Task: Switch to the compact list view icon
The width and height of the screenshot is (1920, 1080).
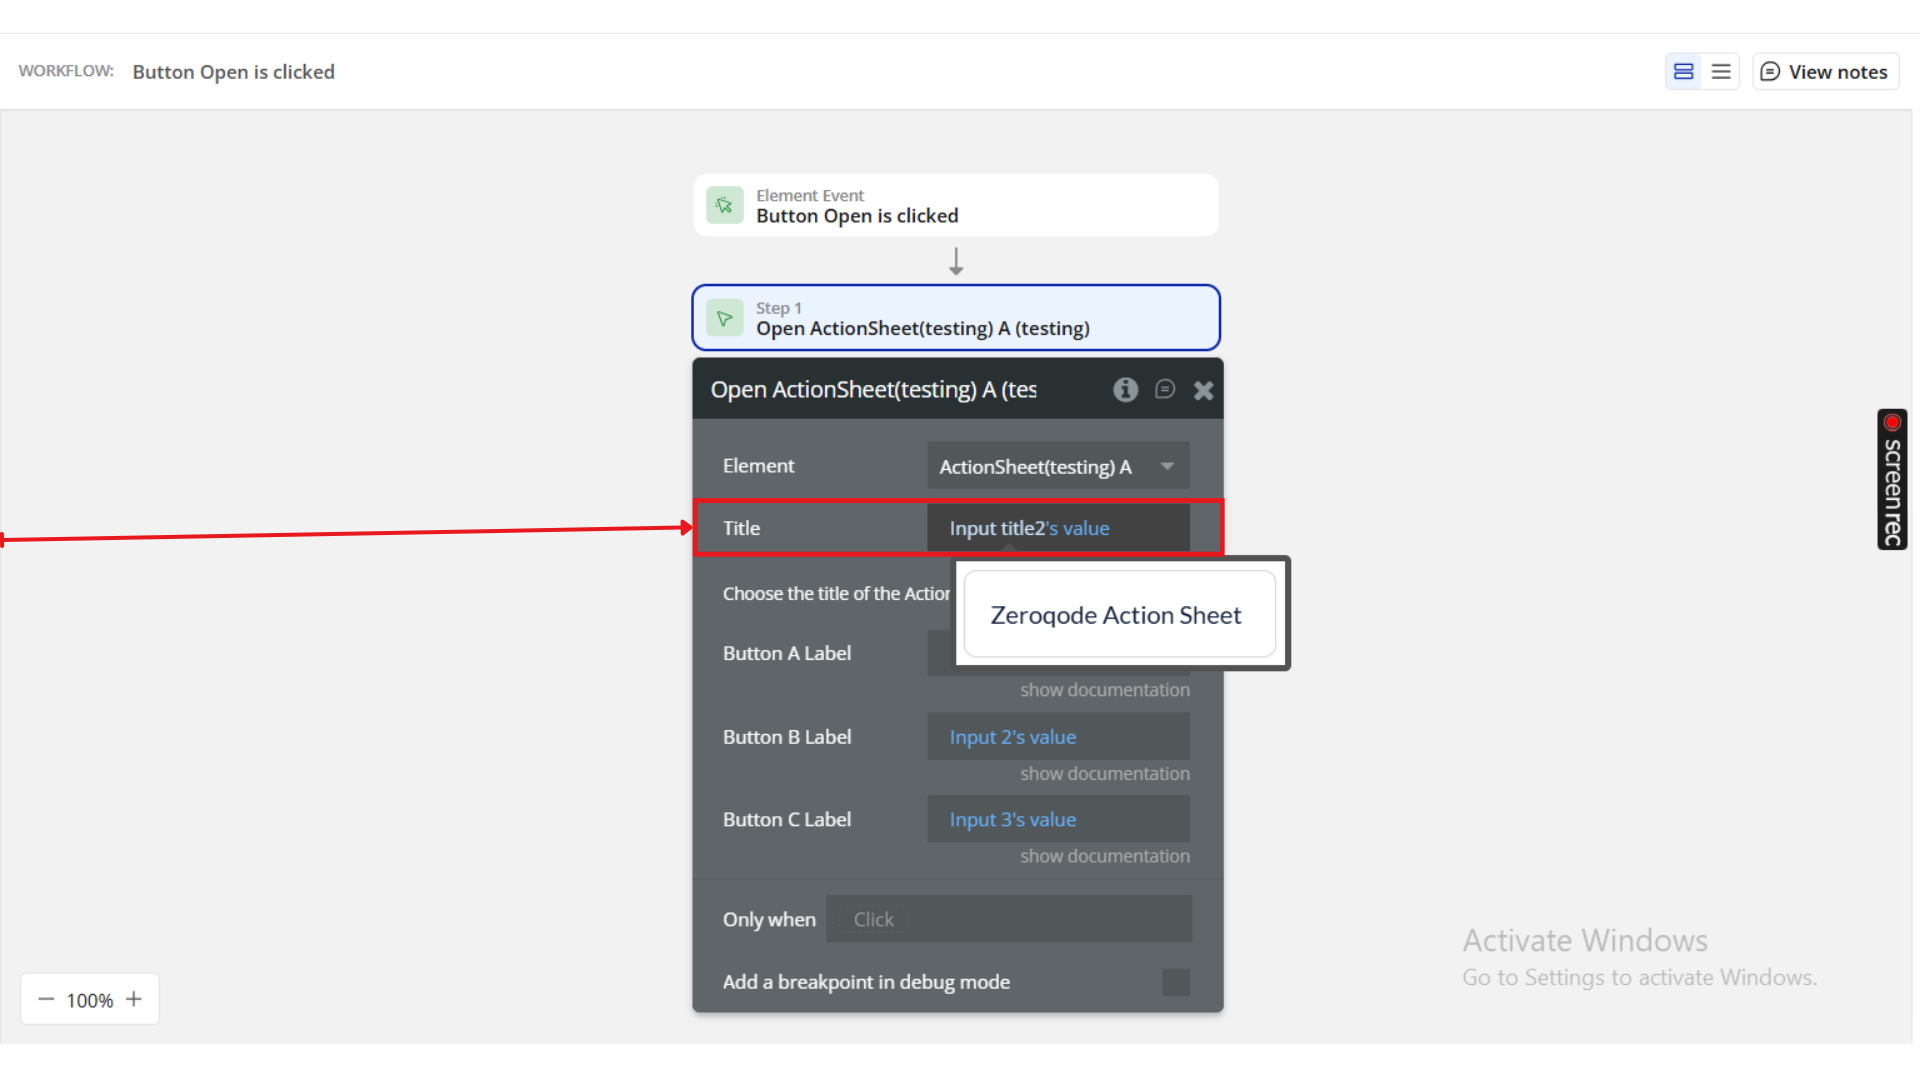Action: click(1721, 72)
